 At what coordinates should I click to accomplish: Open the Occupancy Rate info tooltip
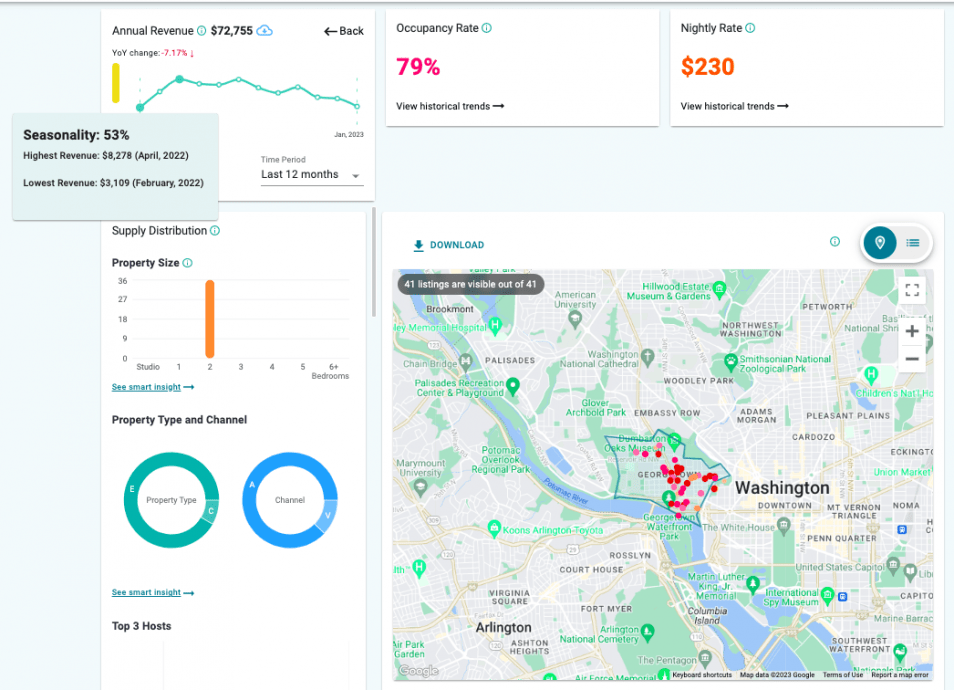click(486, 28)
